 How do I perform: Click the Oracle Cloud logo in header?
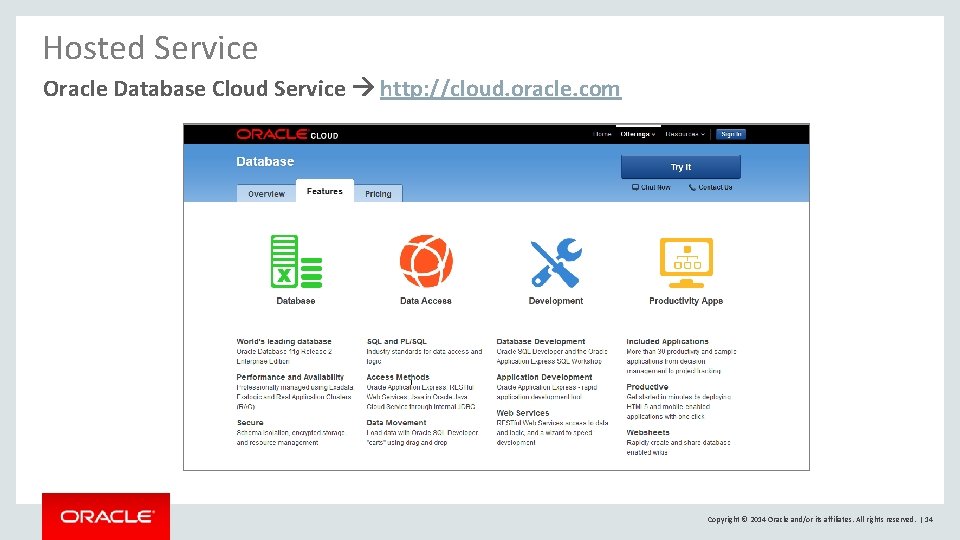tap(287, 134)
